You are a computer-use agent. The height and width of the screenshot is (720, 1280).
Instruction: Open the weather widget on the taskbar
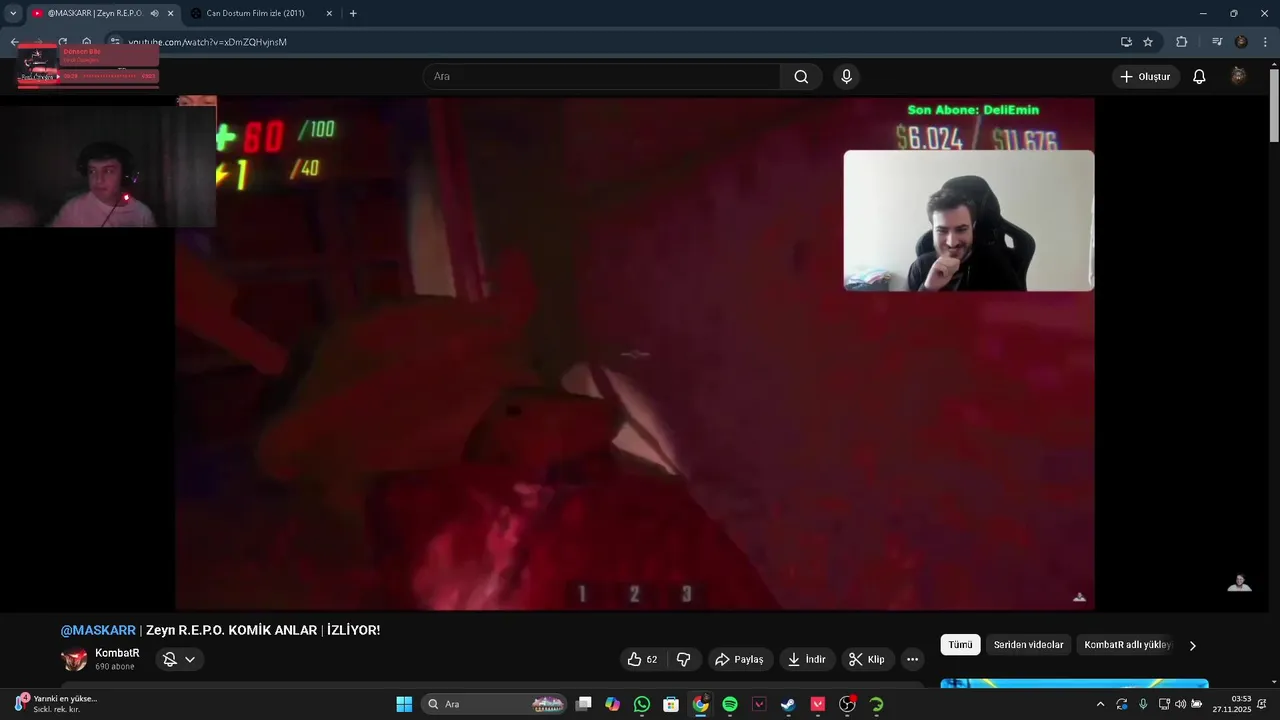click(56, 704)
